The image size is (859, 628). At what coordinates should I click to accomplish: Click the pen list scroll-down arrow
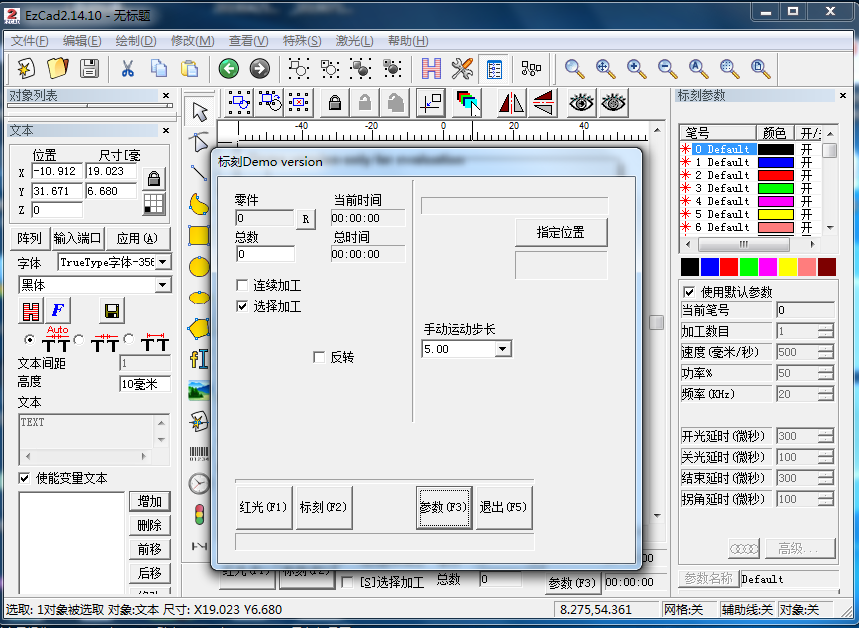tap(831, 227)
